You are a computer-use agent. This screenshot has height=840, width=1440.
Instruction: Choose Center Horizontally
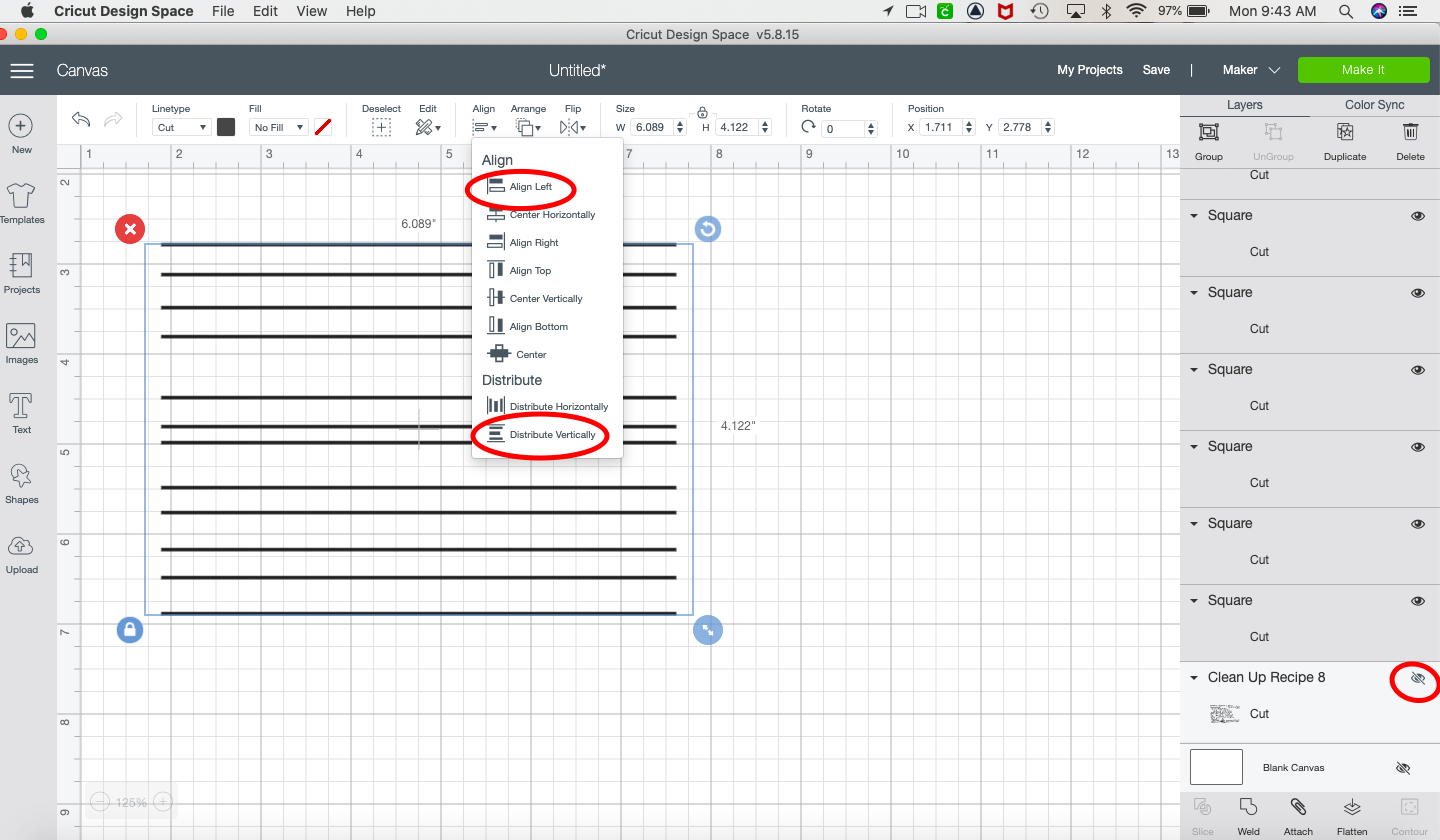[x=541, y=215]
